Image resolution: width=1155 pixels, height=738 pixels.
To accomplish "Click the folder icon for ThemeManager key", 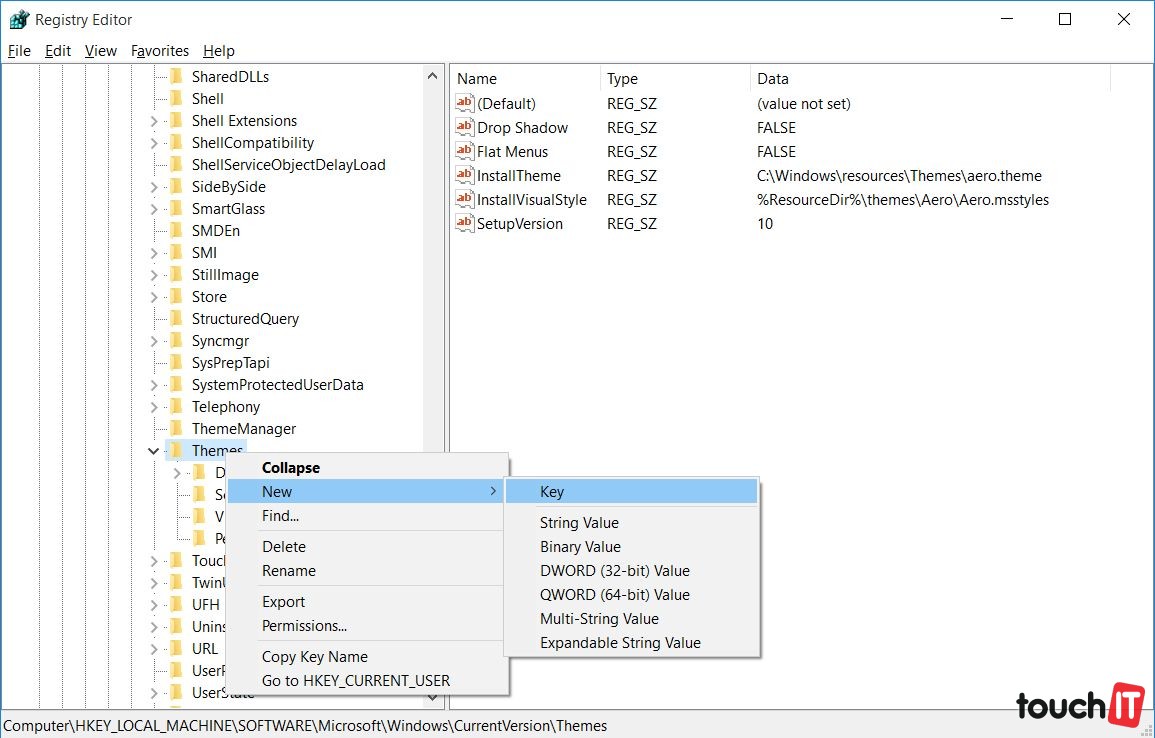I will point(177,429).
